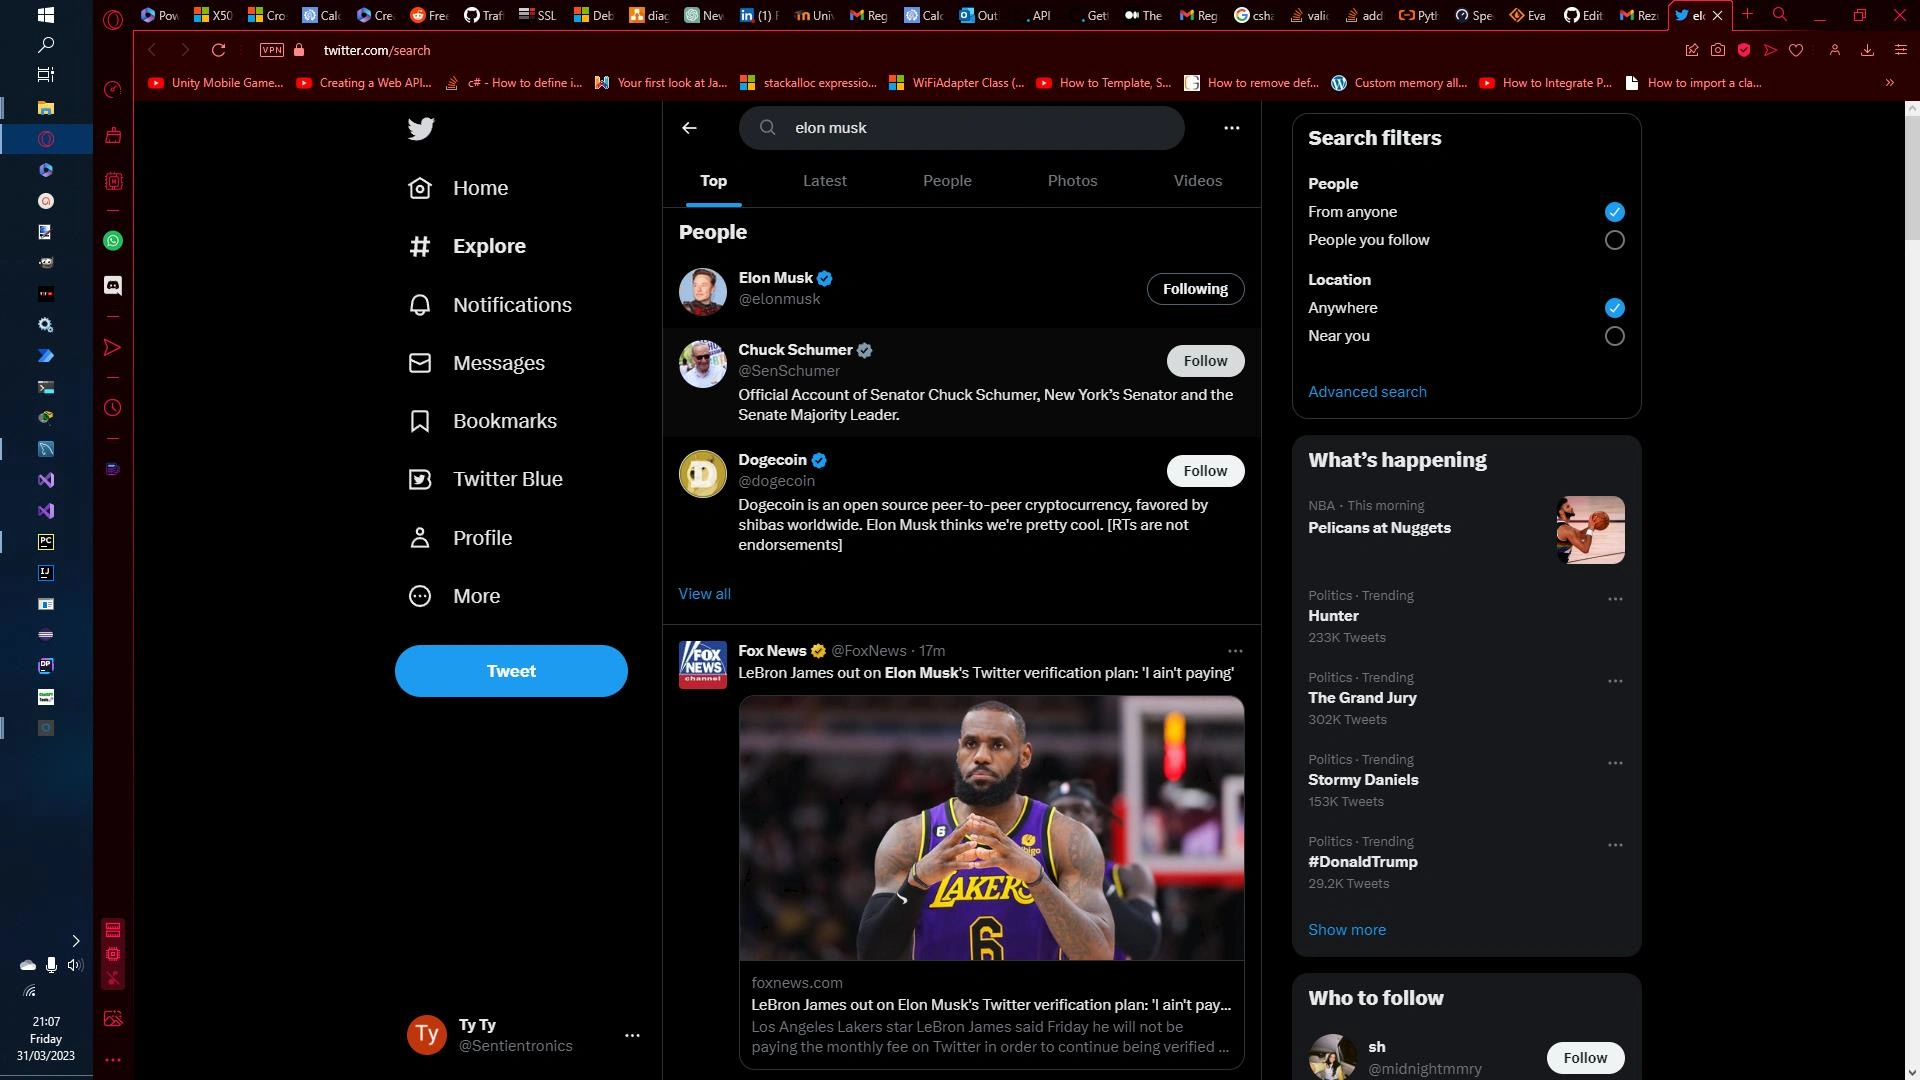Screen dimensions: 1920x1080
Task: Click Elon Musk profile avatar
Action: pyautogui.click(x=702, y=291)
